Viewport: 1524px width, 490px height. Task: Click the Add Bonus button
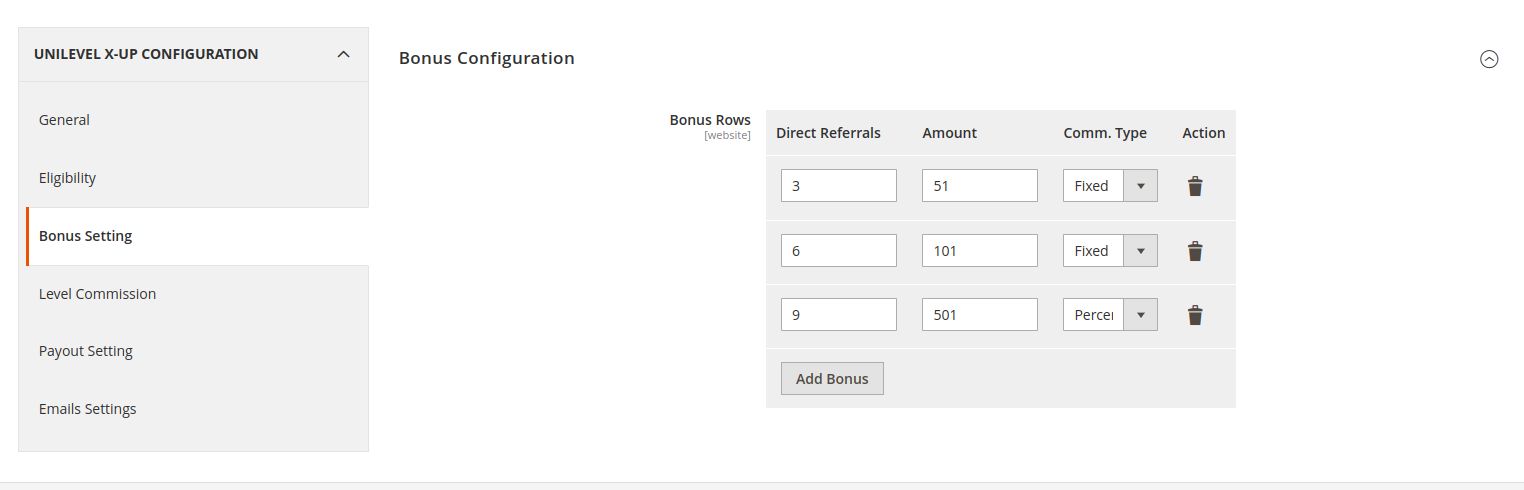[x=832, y=379]
